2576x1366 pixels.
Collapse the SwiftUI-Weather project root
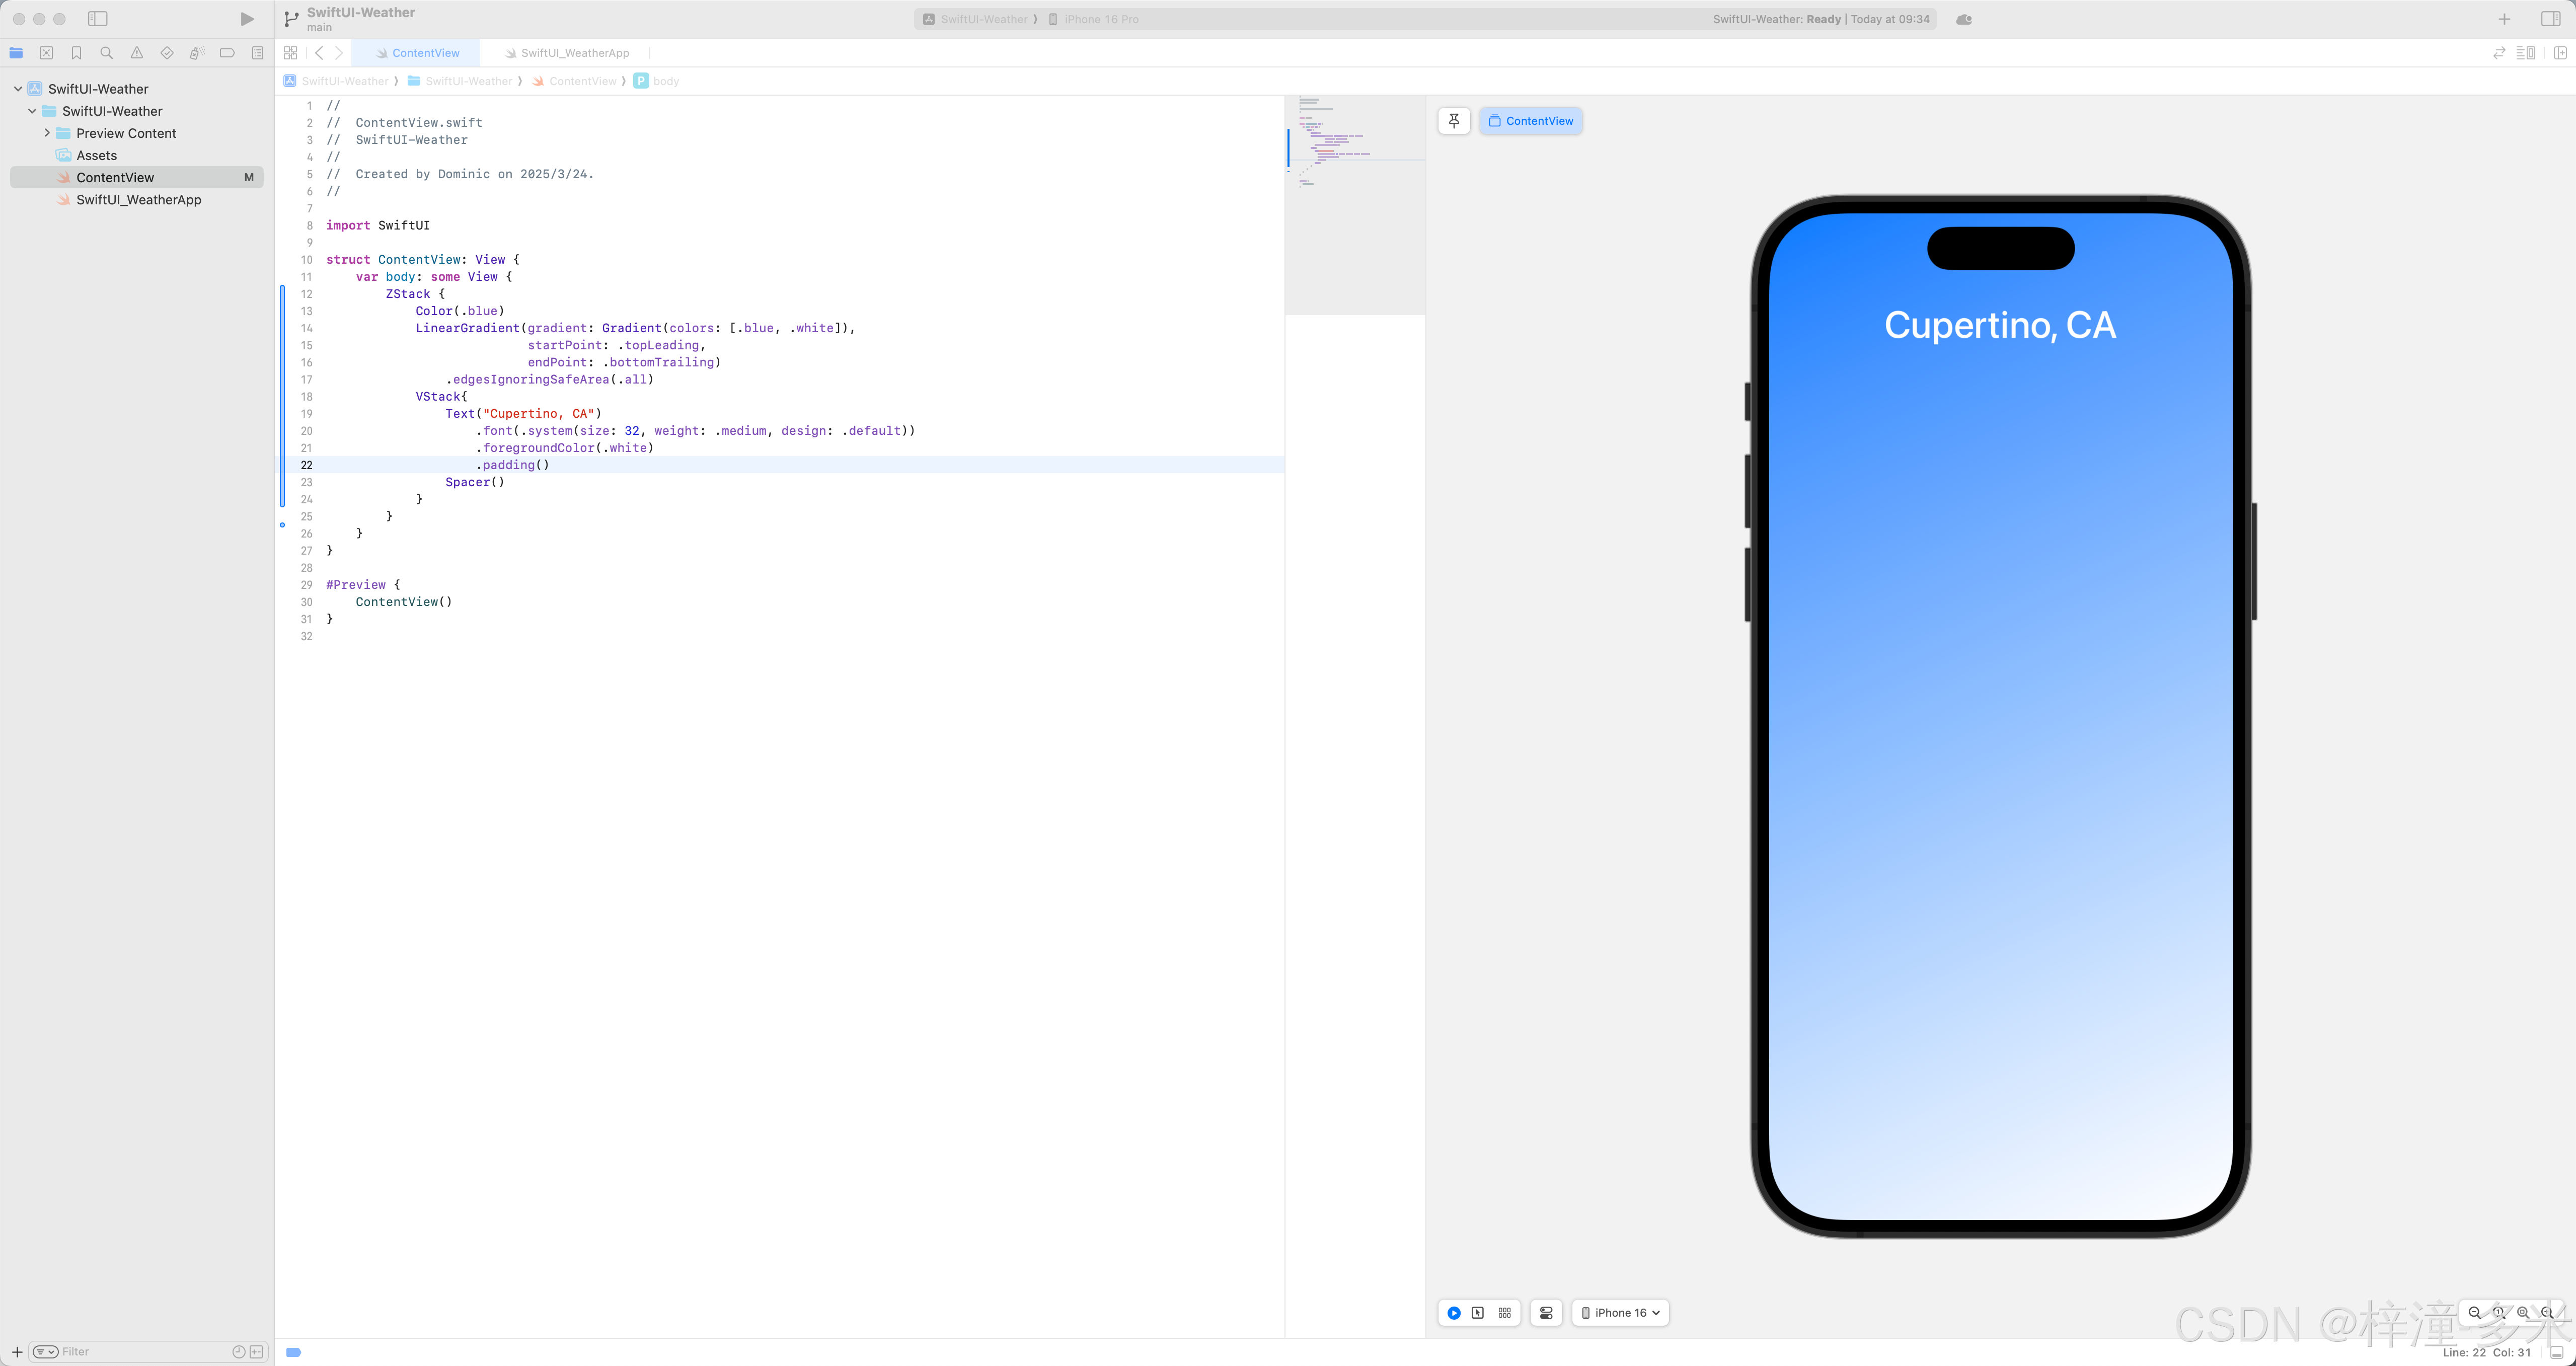click(x=18, y=89)
